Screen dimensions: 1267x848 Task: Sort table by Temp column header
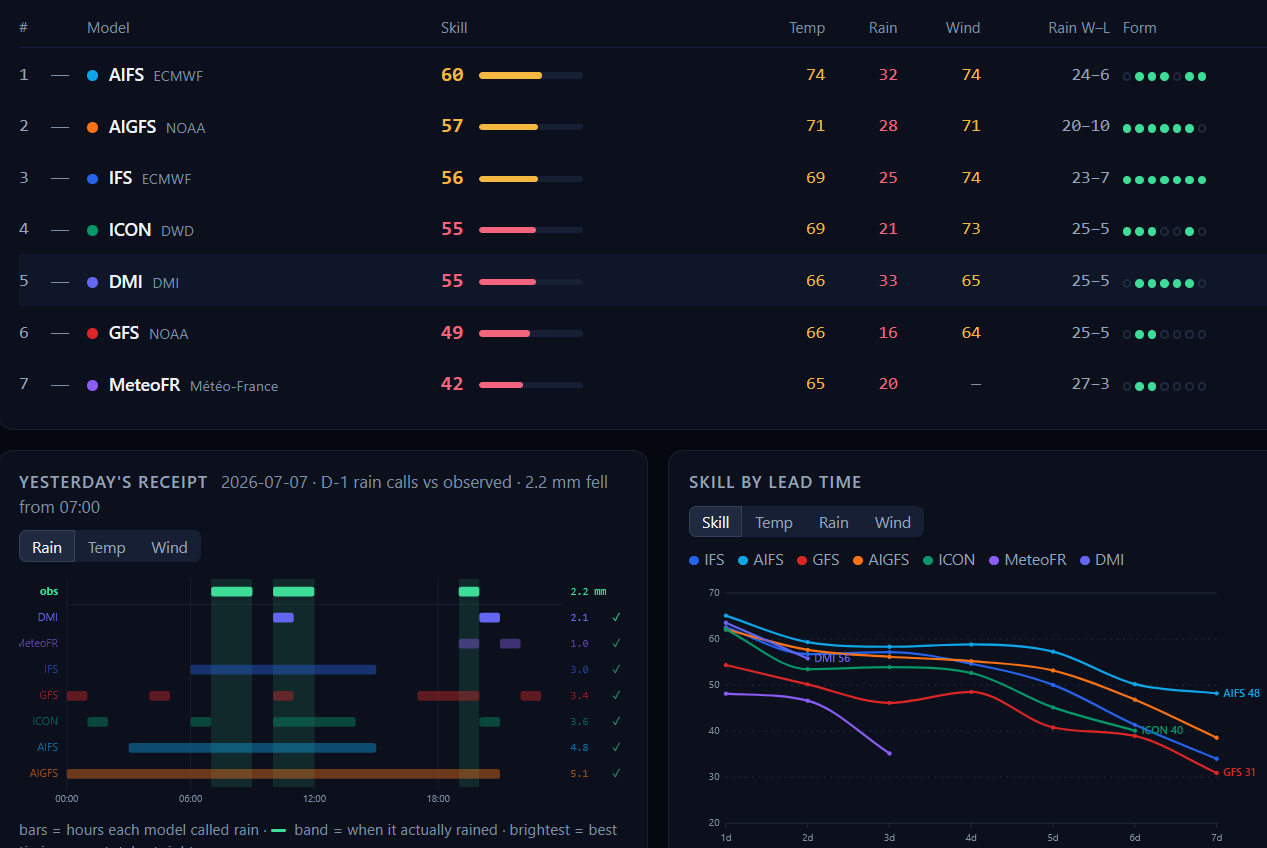click(807, 28)
